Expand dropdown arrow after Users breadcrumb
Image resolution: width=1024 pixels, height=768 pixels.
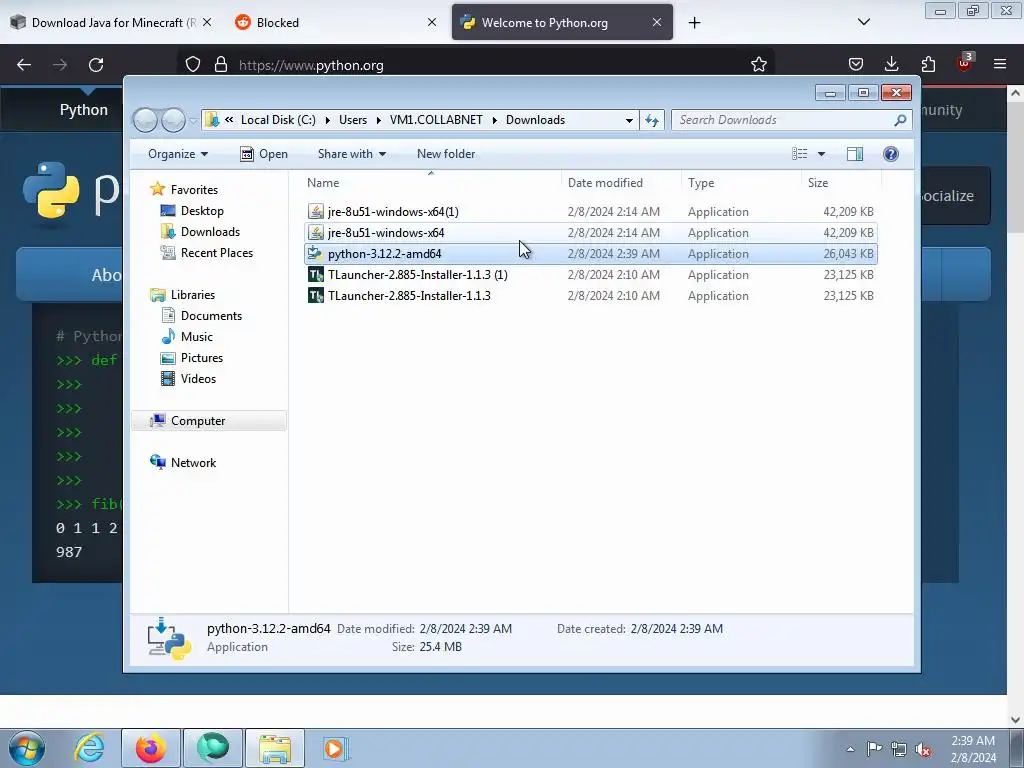pyautogui.click(x=379, y=120)
